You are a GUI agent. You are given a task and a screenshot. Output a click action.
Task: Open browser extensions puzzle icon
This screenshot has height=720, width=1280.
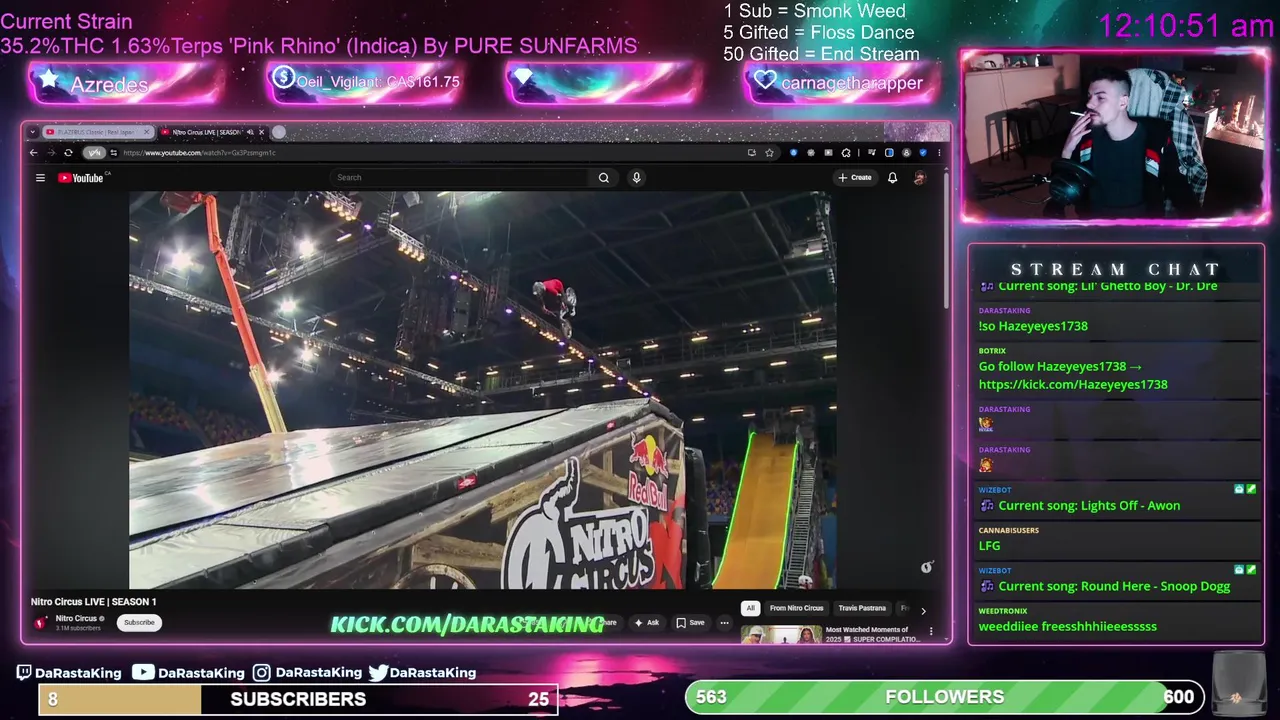coord(846,153)
